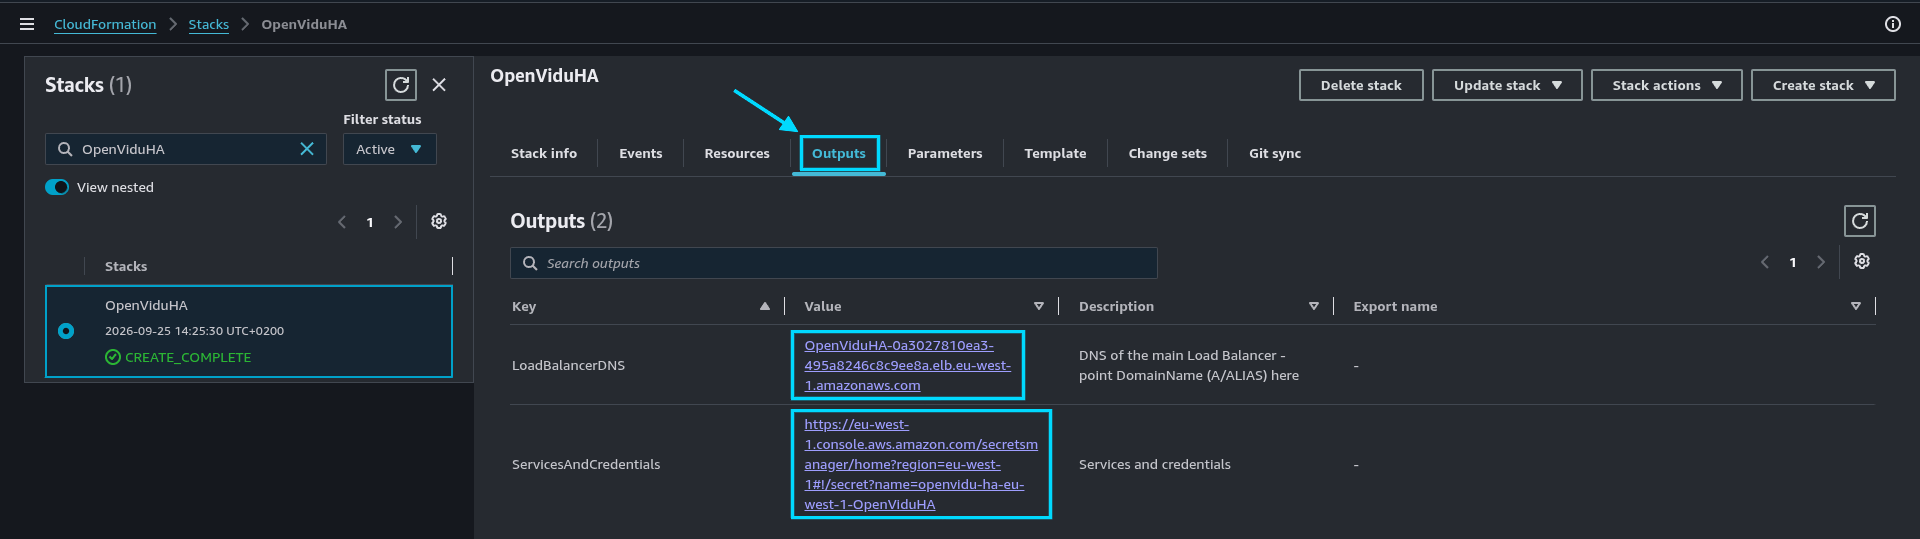This screenshot has height=539, width=1920.
Task: Switch to the Parameters tab
Action: pos(945,153)
